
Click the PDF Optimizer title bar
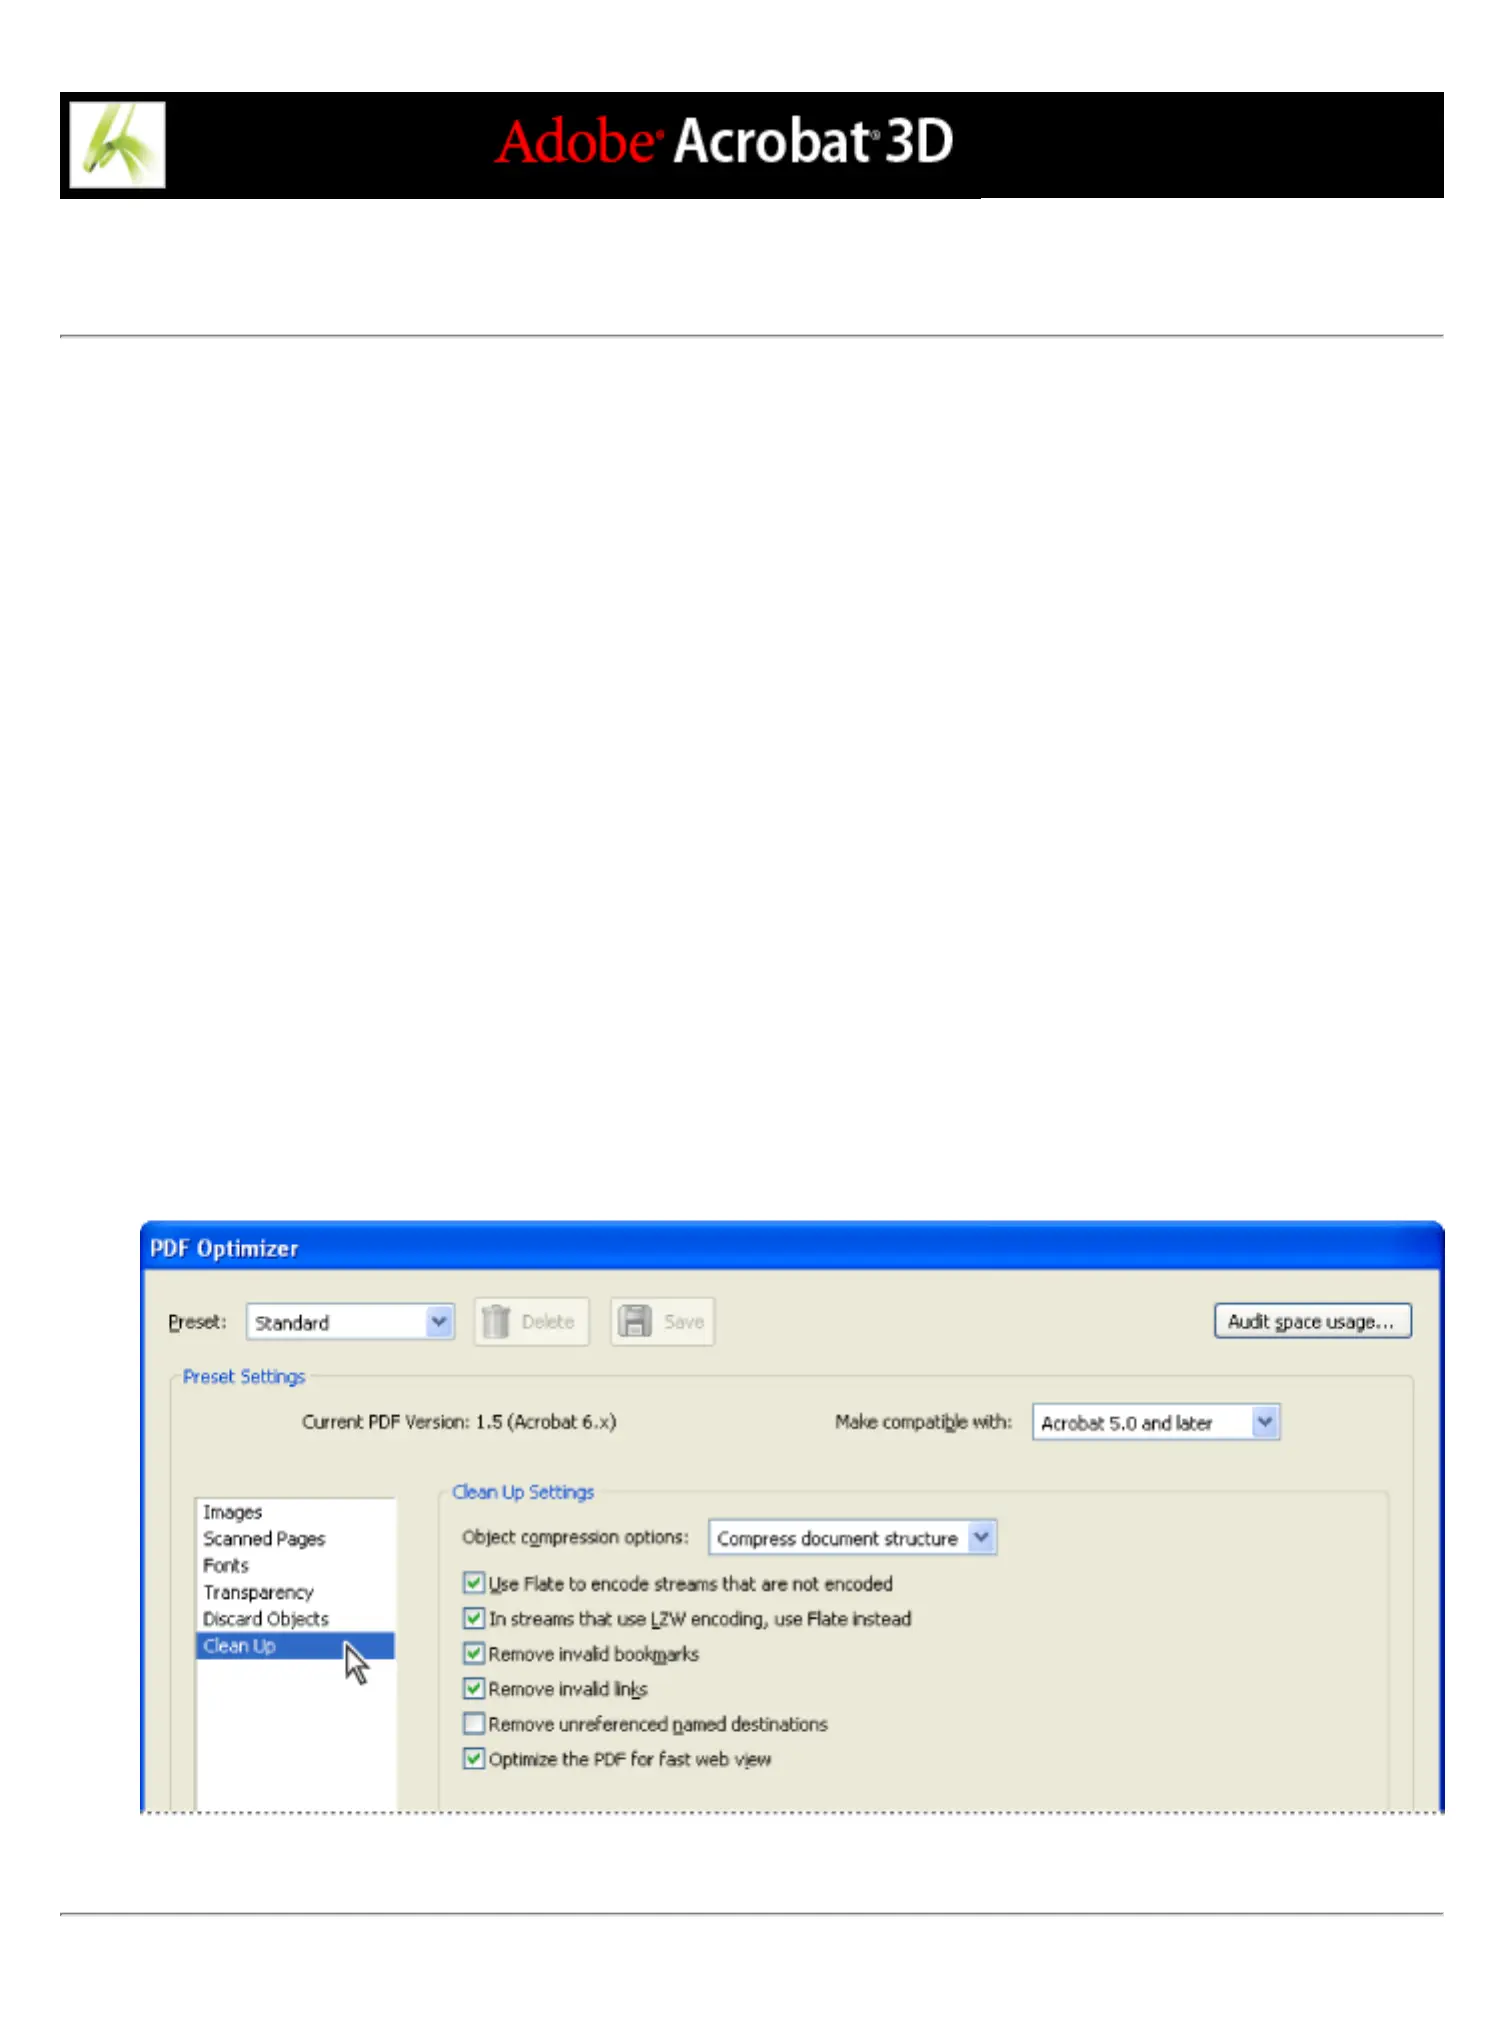792,1248
